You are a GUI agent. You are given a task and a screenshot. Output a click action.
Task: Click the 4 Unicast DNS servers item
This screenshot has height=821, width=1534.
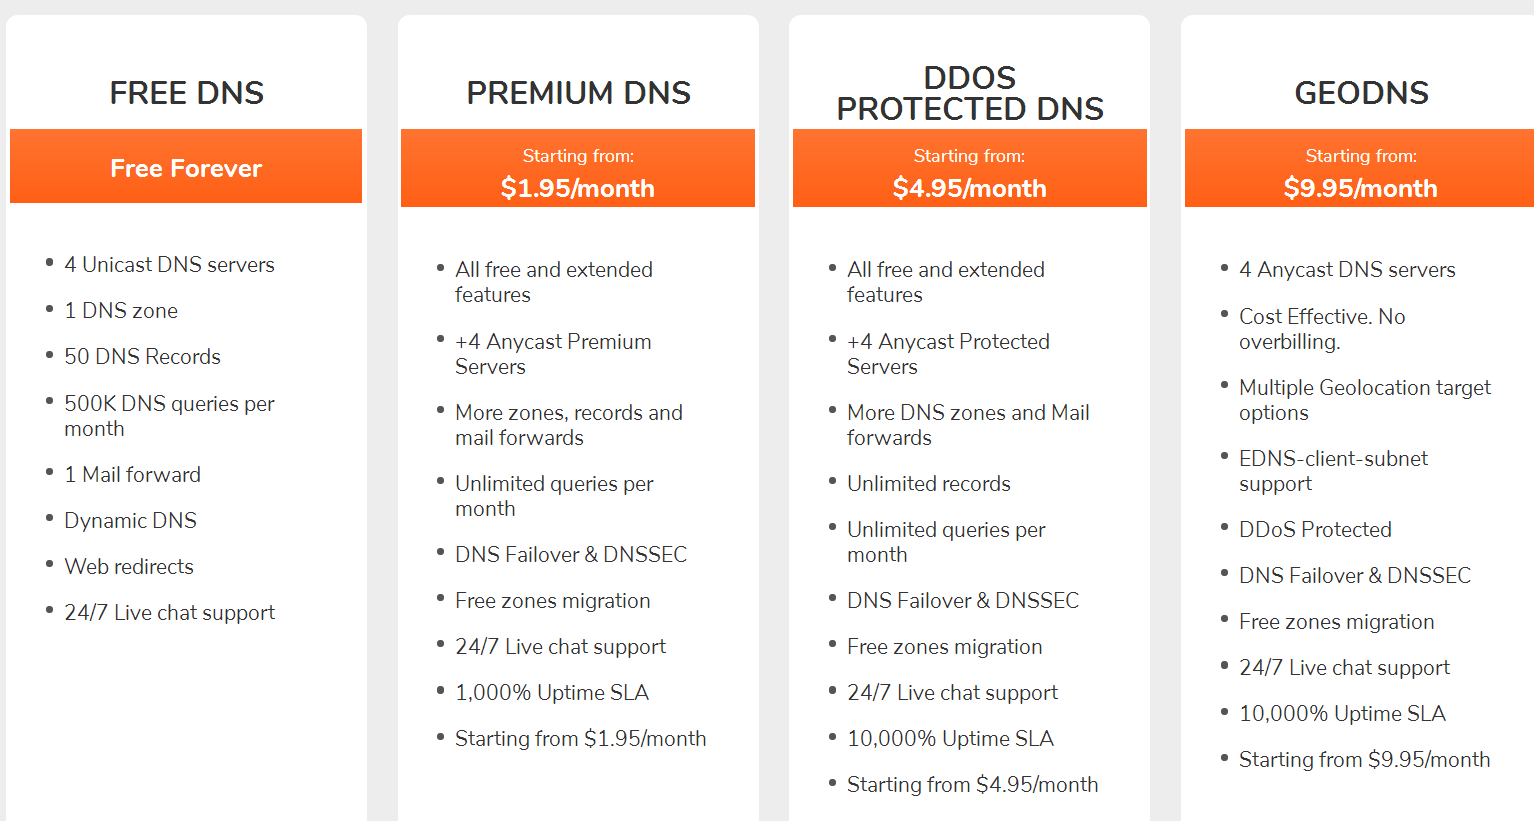[x=169, y=265]
